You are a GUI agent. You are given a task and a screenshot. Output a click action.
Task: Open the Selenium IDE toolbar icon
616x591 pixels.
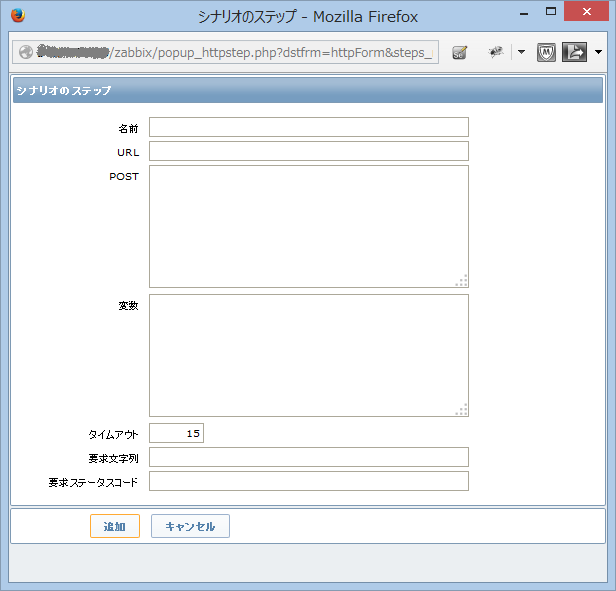pos(459,52)
